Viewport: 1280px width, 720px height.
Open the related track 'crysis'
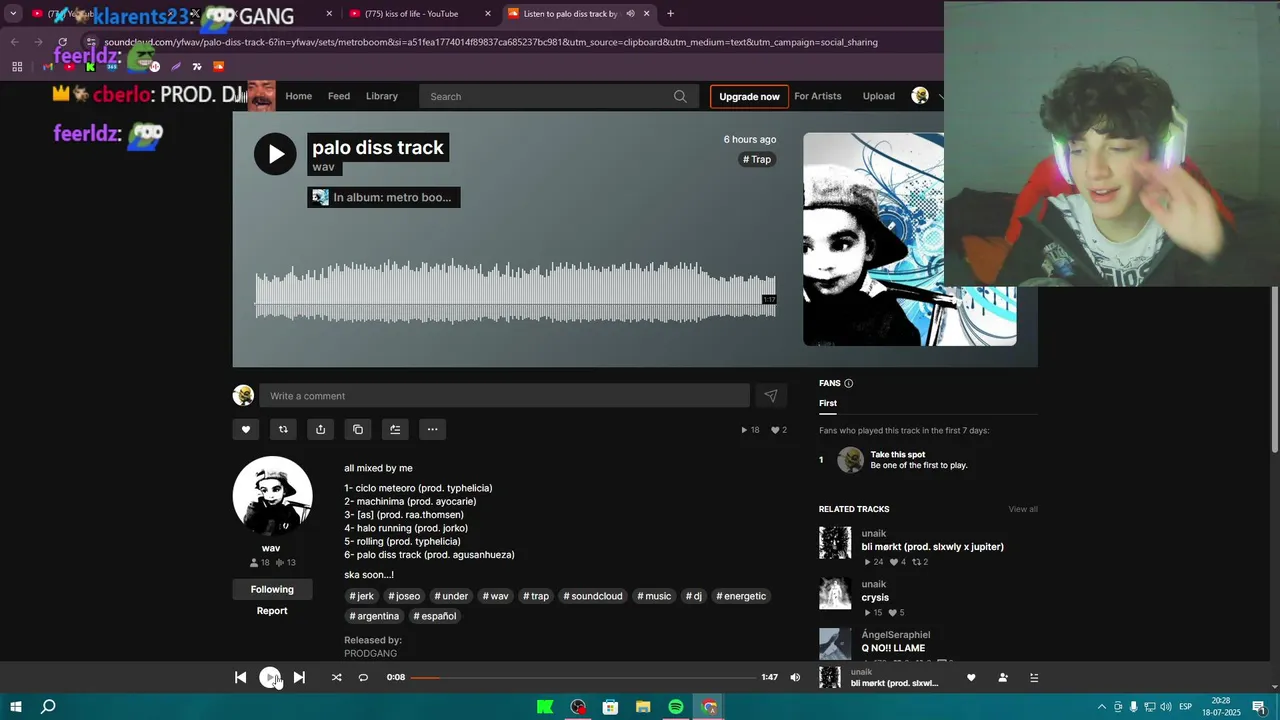[x=875, y=598]
